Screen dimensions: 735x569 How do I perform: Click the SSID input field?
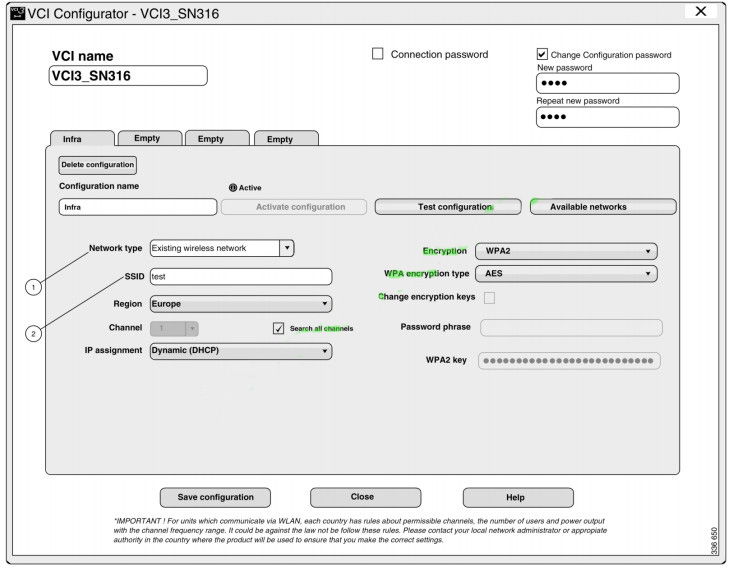241,277
